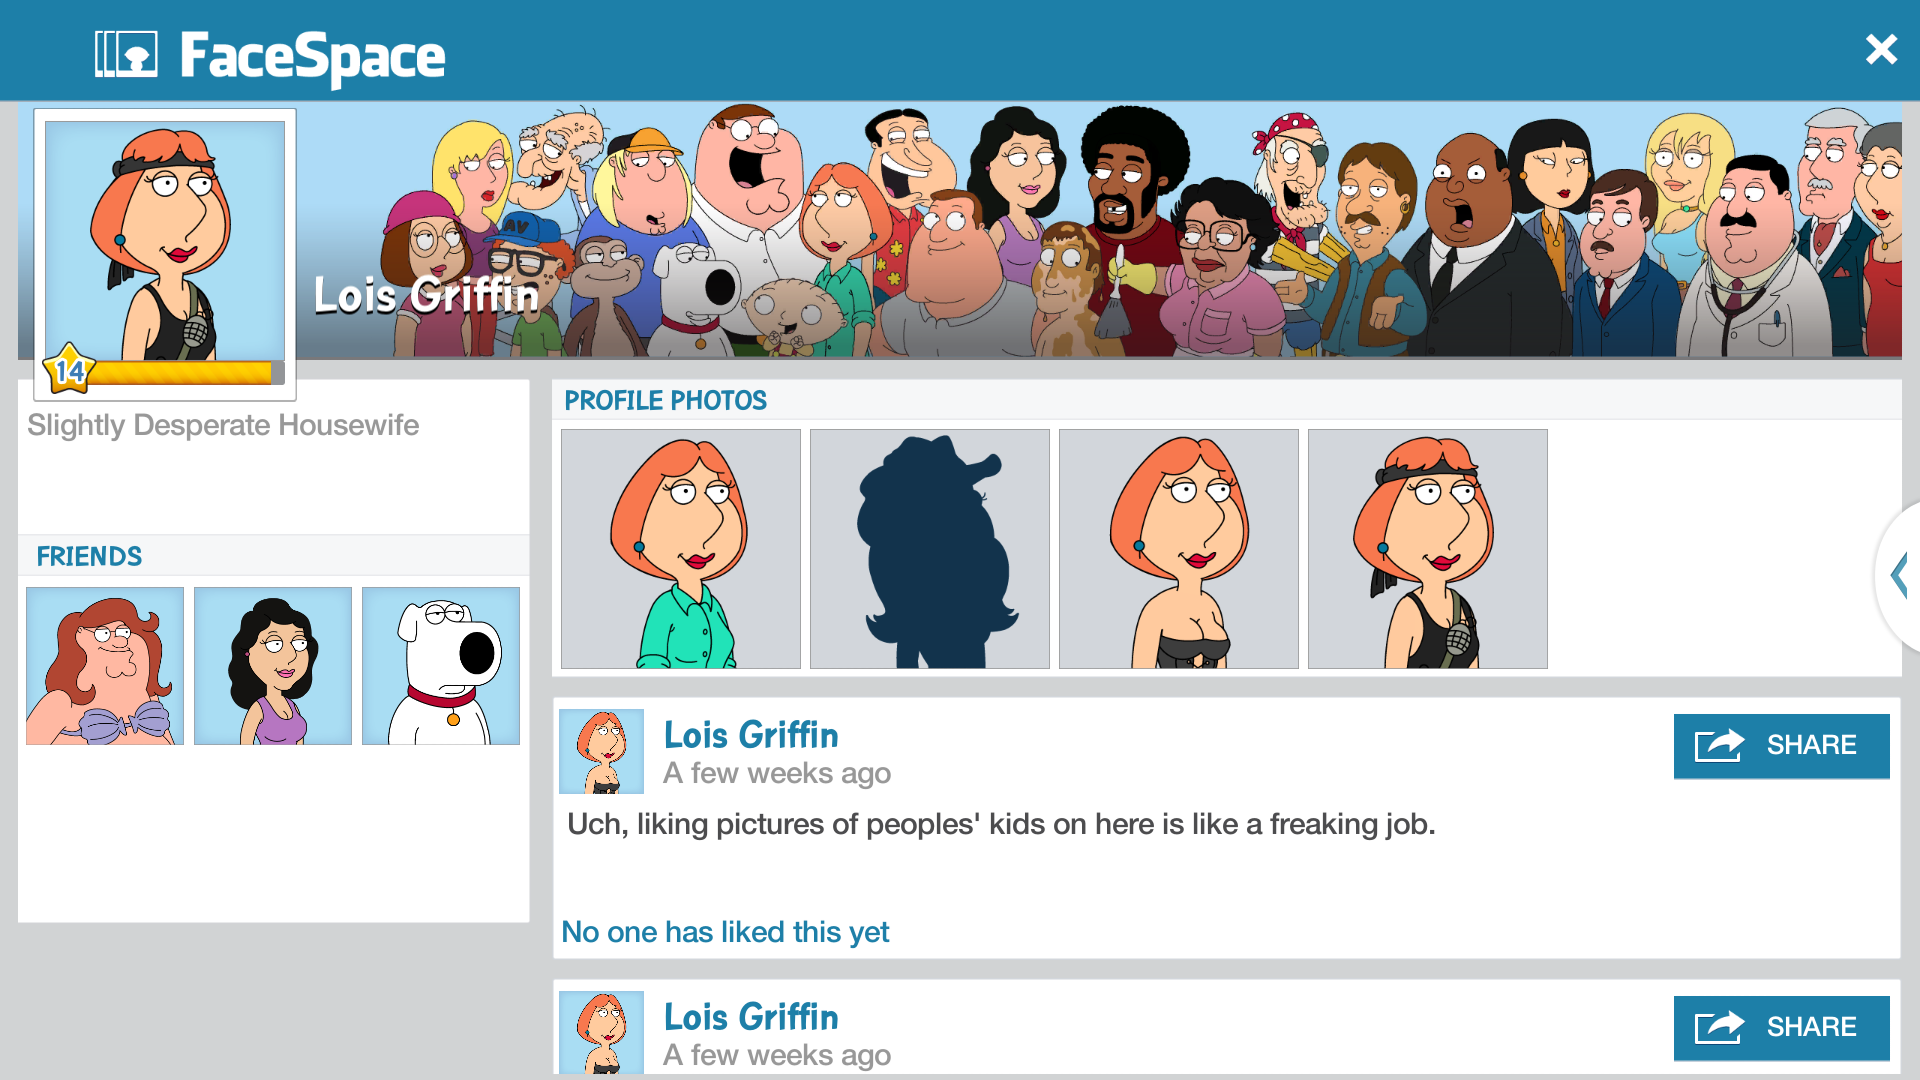Image resolution: width=1920 pixels, height=1080 pixels.
Task: Open the mermaid Peter friend thumbnail
Action: (x=105, y=666)
